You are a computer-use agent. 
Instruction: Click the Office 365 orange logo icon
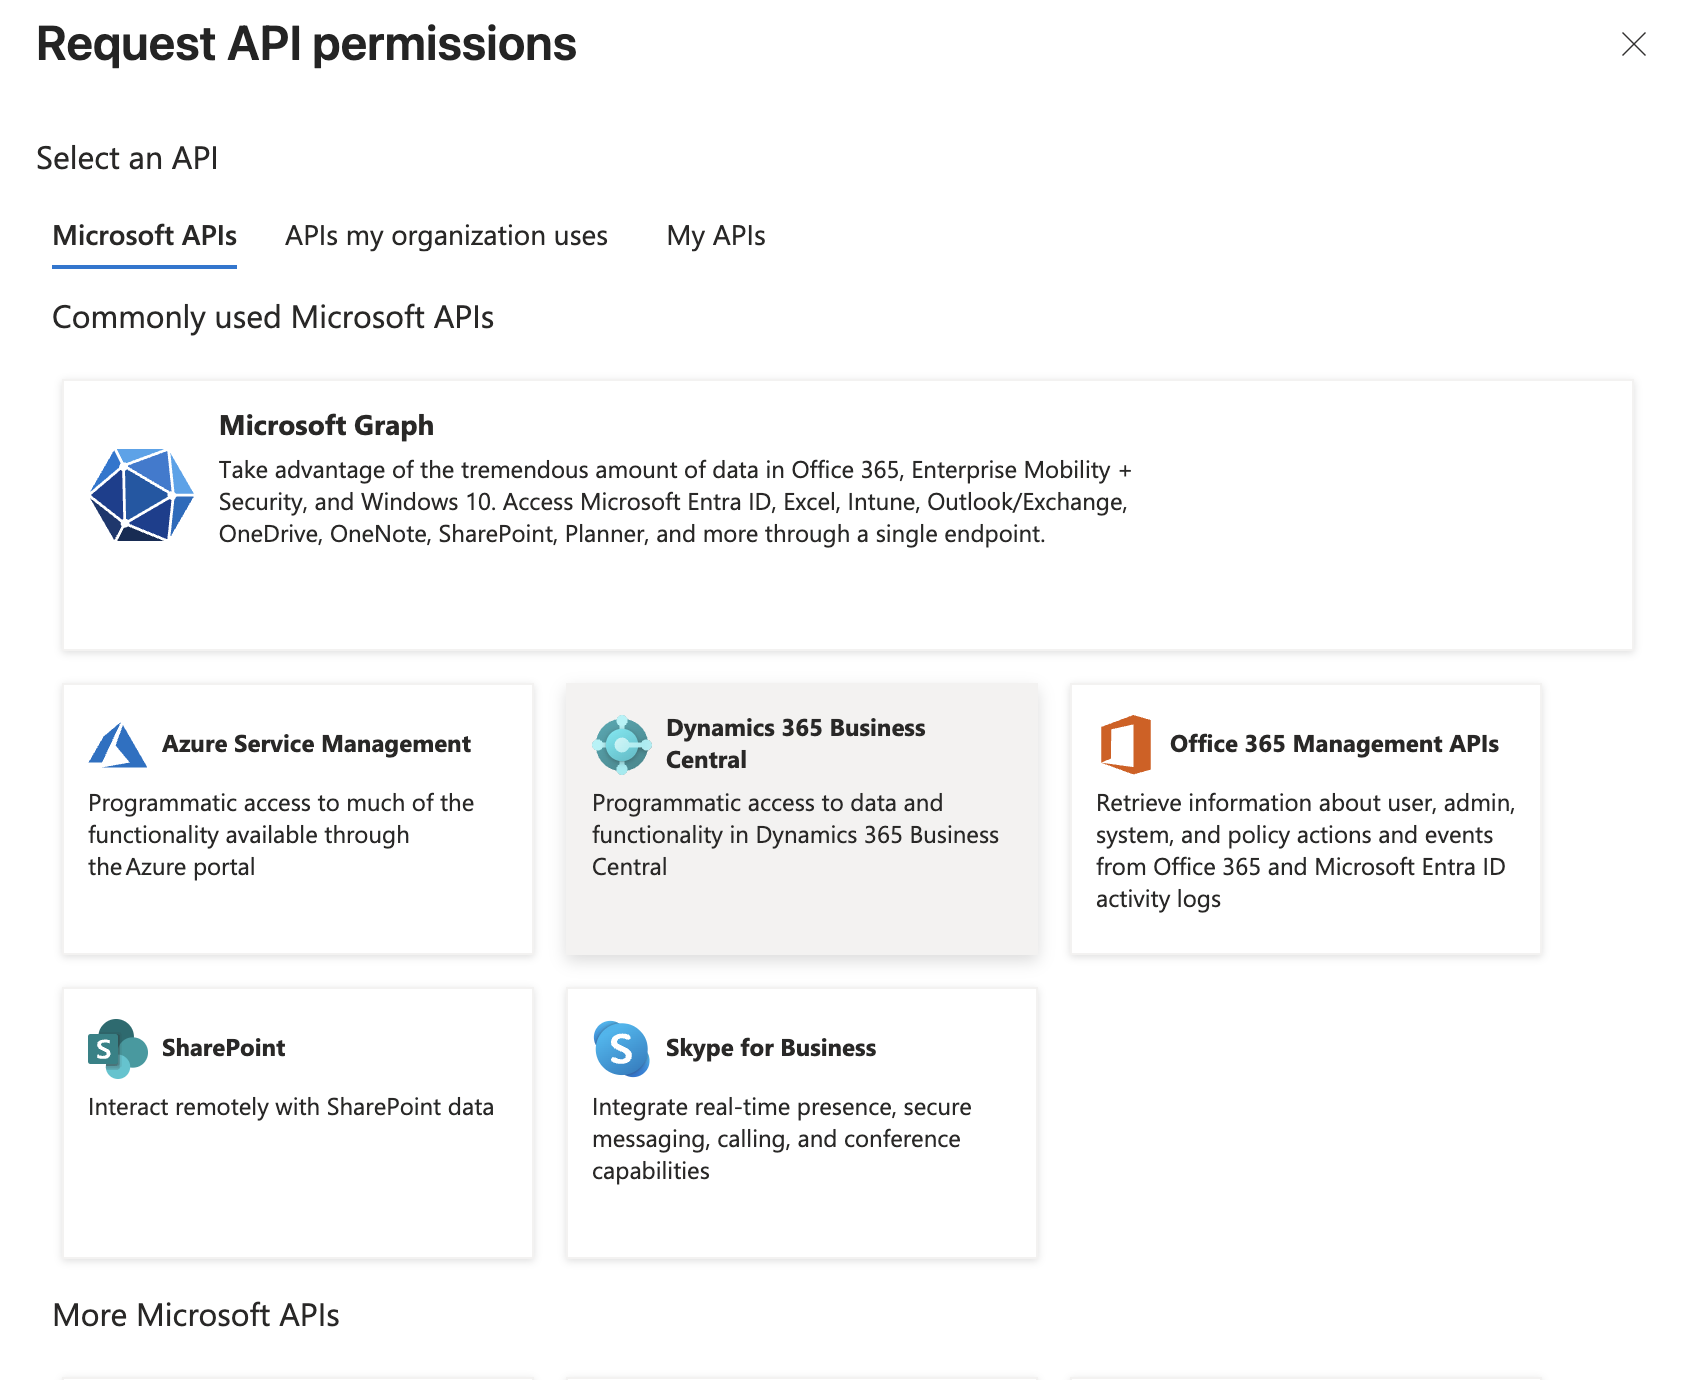pyautogui.click(x=1126, y=744)
